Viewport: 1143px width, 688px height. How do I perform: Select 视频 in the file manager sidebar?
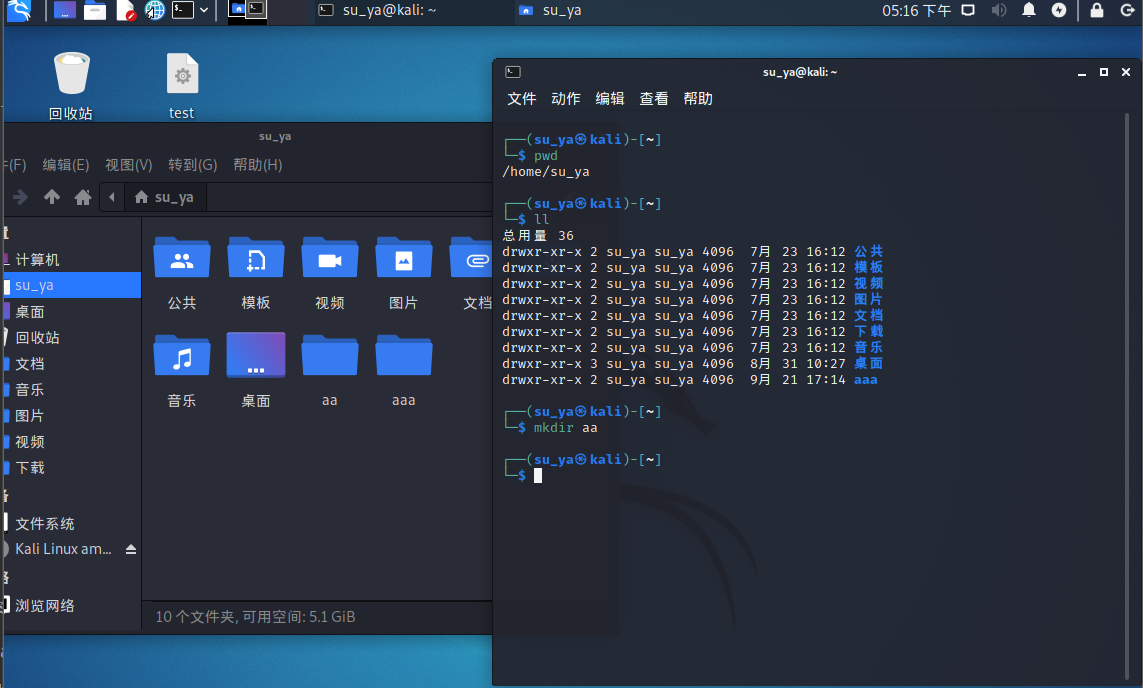pyautogui.click(x=71, y=442)
